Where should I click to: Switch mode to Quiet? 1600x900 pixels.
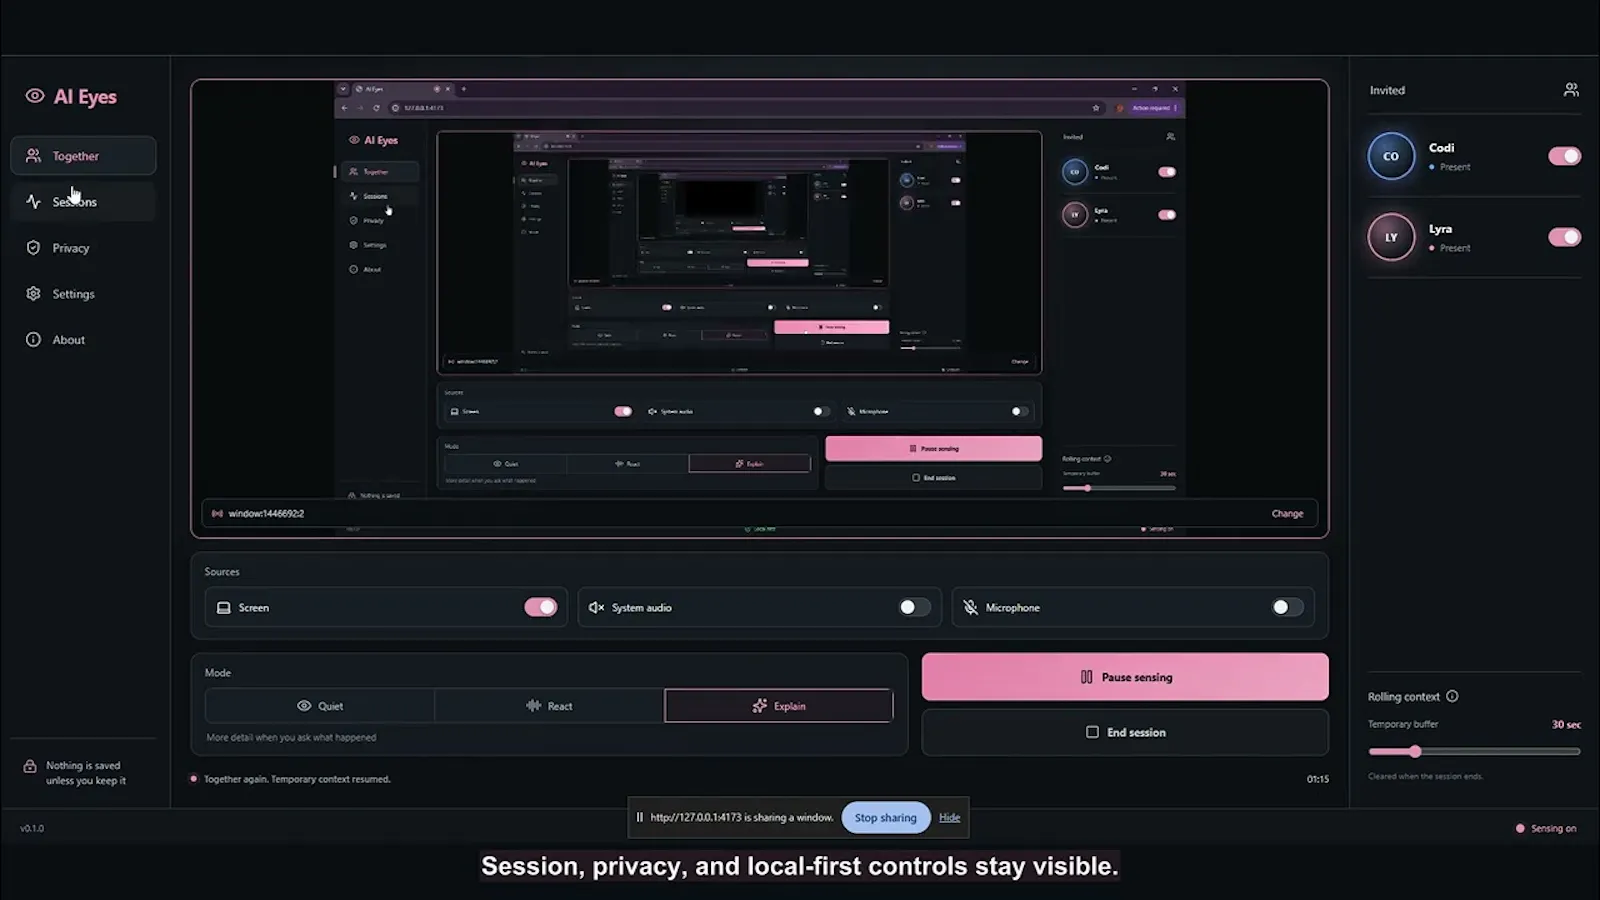point(320,706)
